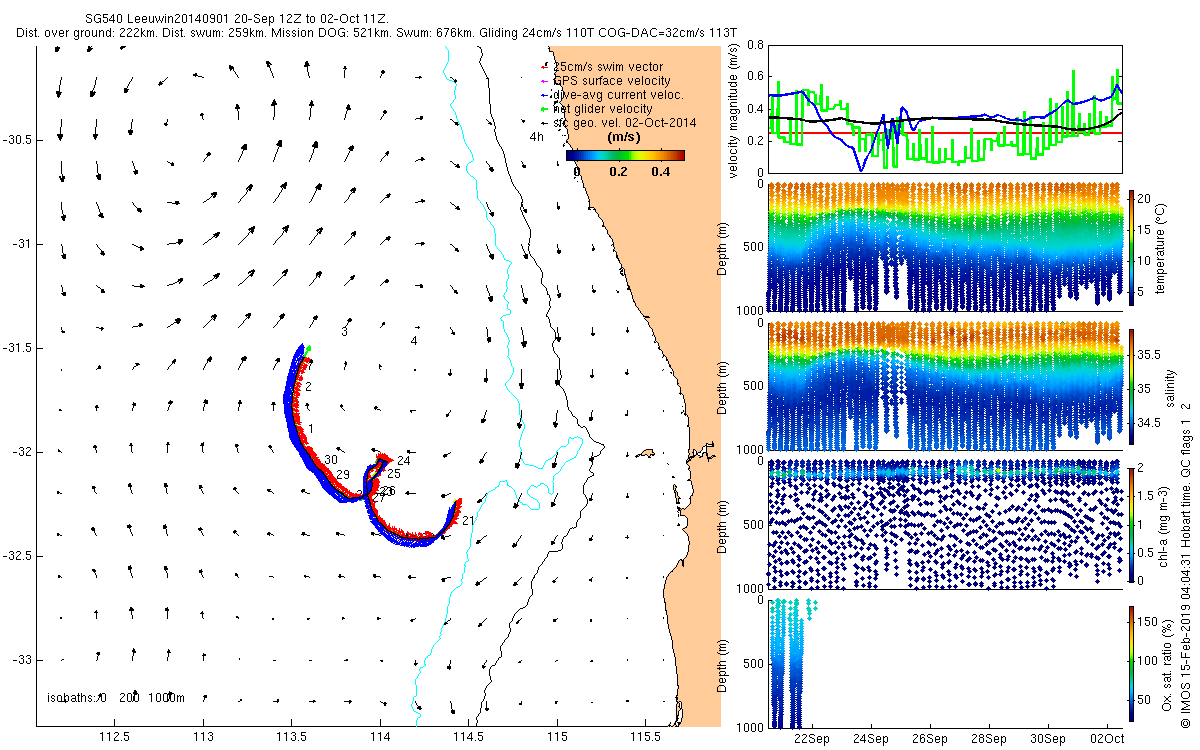Click the 'isobaths: 0 200 1000m' note
Image resolution: width=1200 pixels, height=750 pixels.
[116, 697]
